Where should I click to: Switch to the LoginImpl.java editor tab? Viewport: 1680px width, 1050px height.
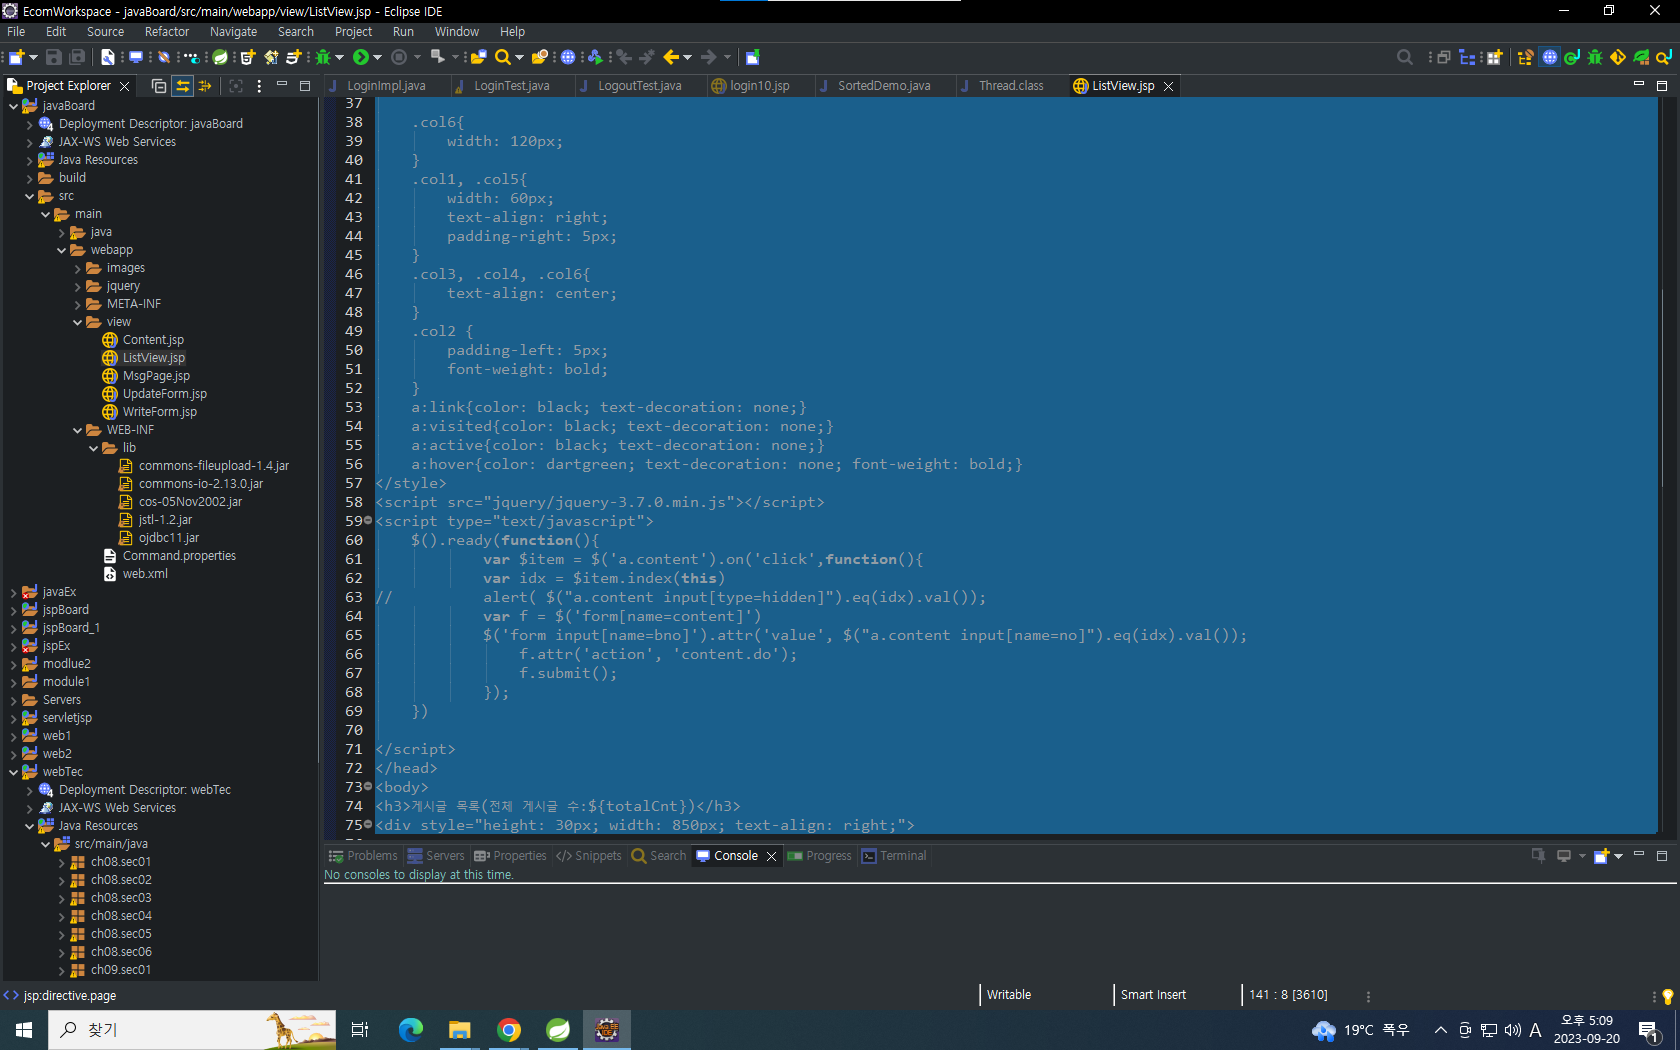coord(386,86)
